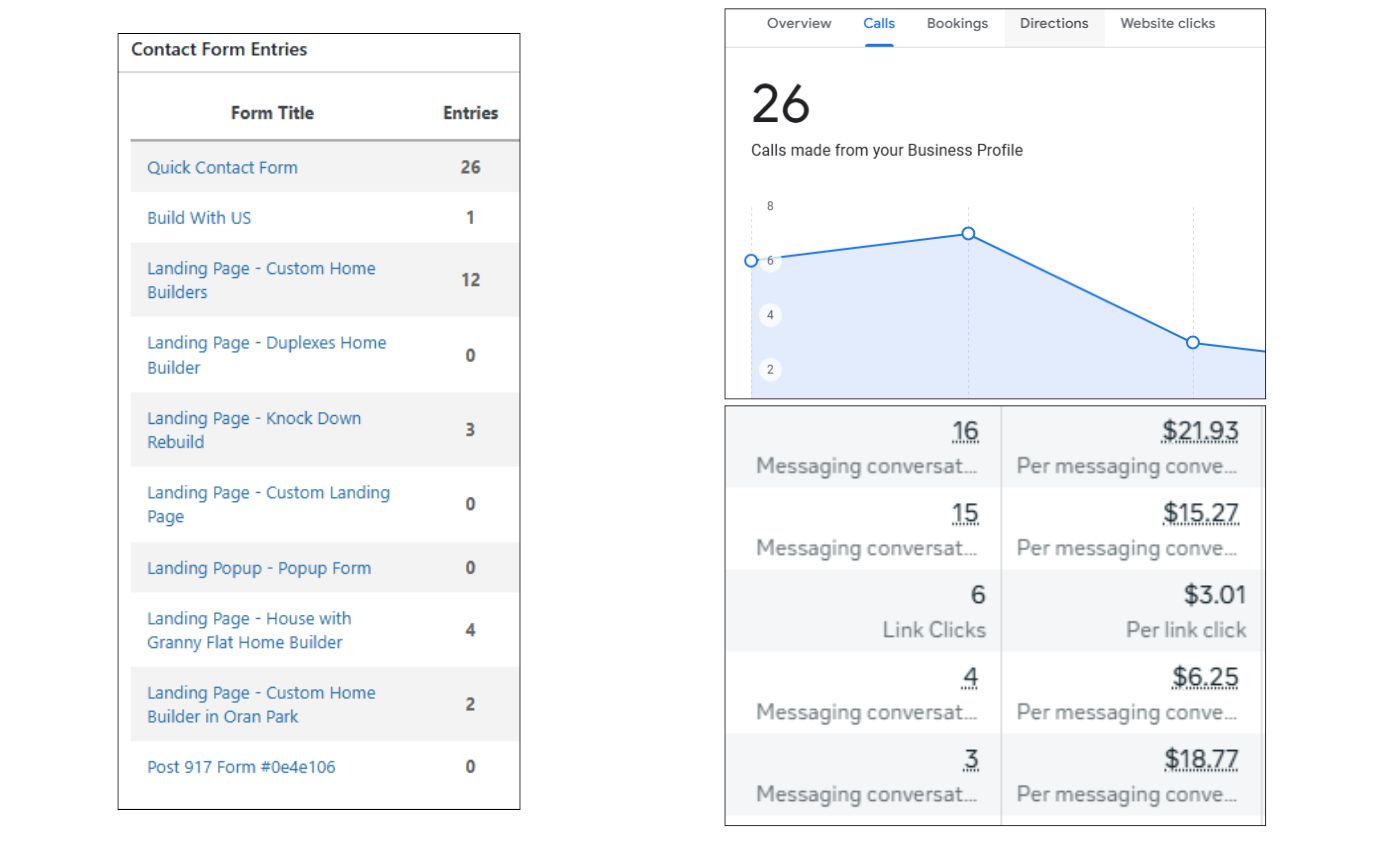The height and width of the screenshot is (843, 1385).
Task: Open Landing Popup - Popup Form link
Action: tap(259, 568)
